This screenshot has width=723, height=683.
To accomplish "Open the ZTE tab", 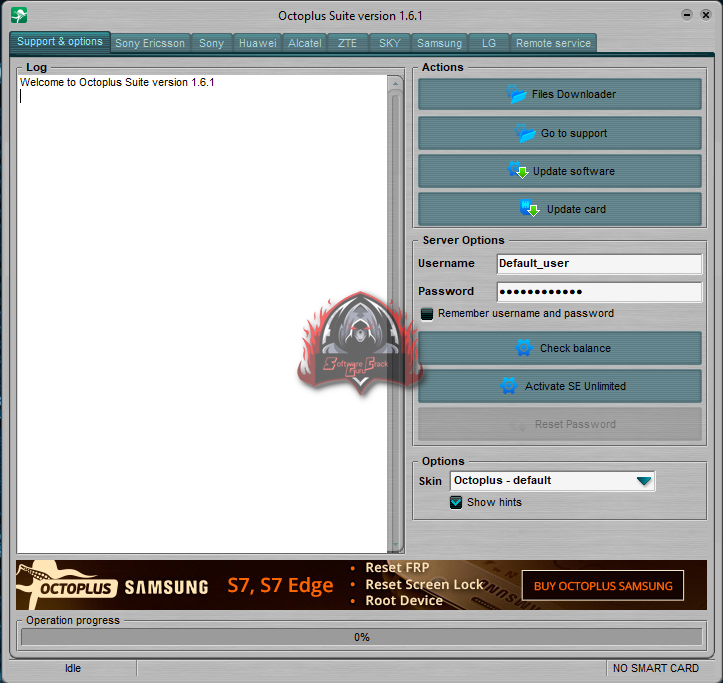I will (x=348, y=43).
